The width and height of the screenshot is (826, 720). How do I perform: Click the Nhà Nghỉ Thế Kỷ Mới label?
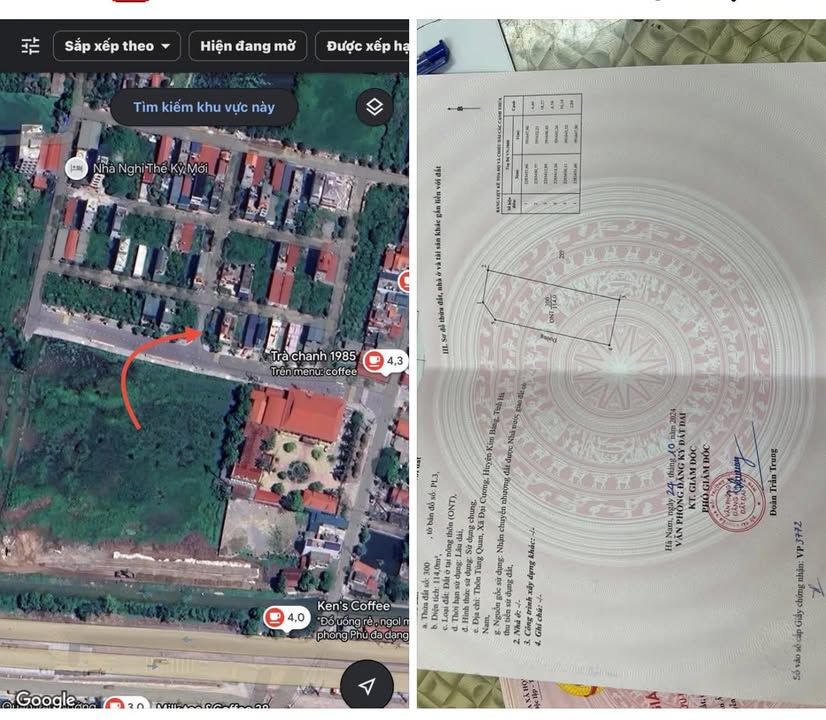[156, 168]
